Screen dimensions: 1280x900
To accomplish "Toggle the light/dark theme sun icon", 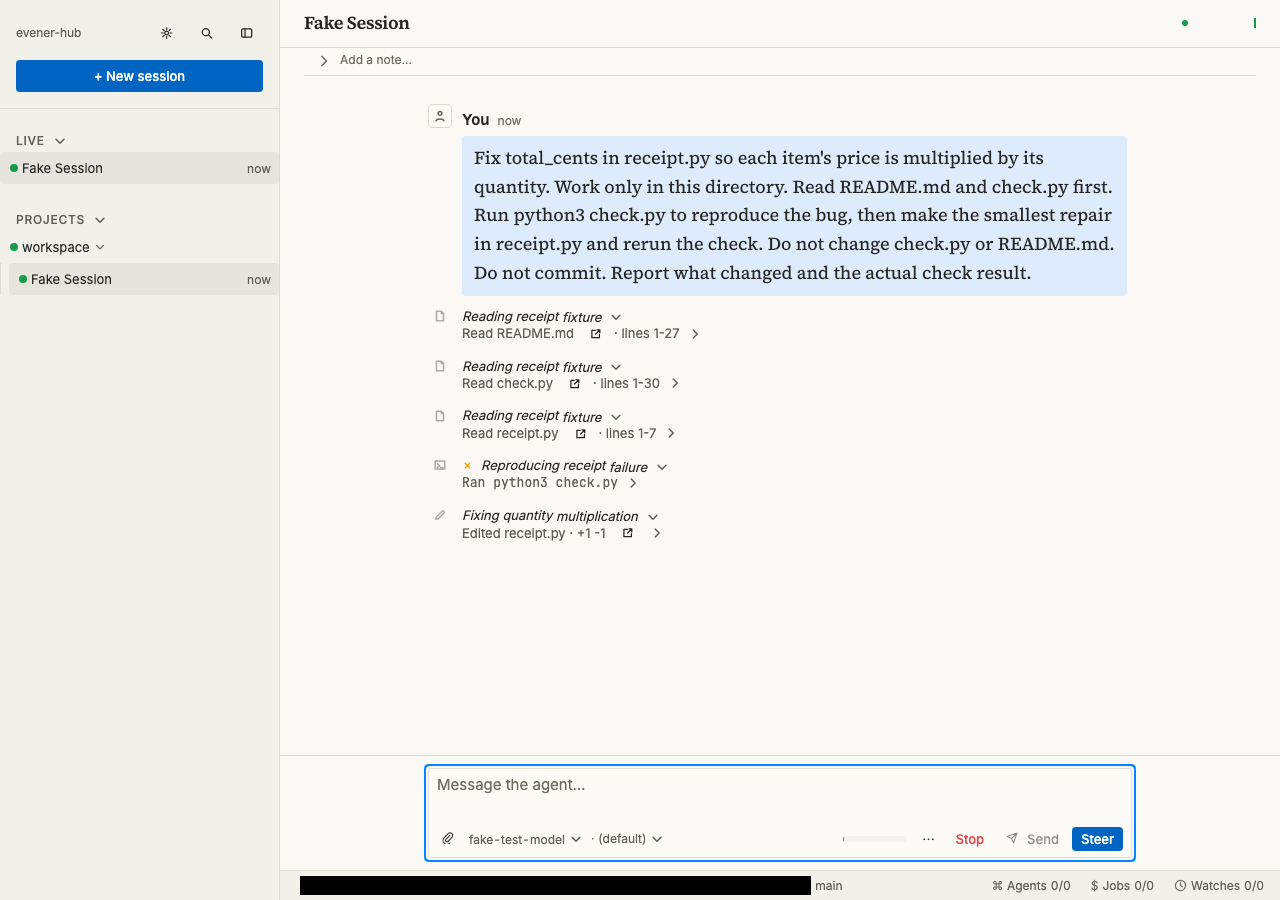I will click(167, 33).
